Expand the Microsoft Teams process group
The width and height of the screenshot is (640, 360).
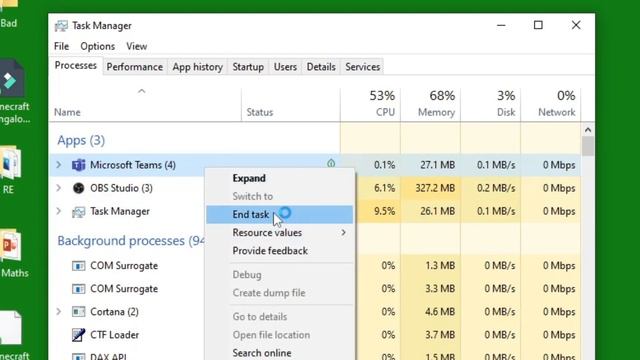[59, 165]
